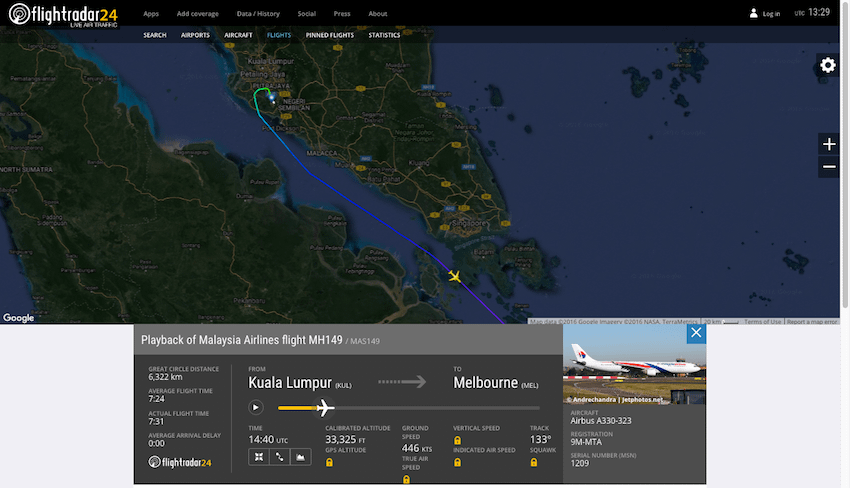Click the MAS149 callsign in panel title
Viewport: 850px width, 488px height.
(x=365, y=342)
